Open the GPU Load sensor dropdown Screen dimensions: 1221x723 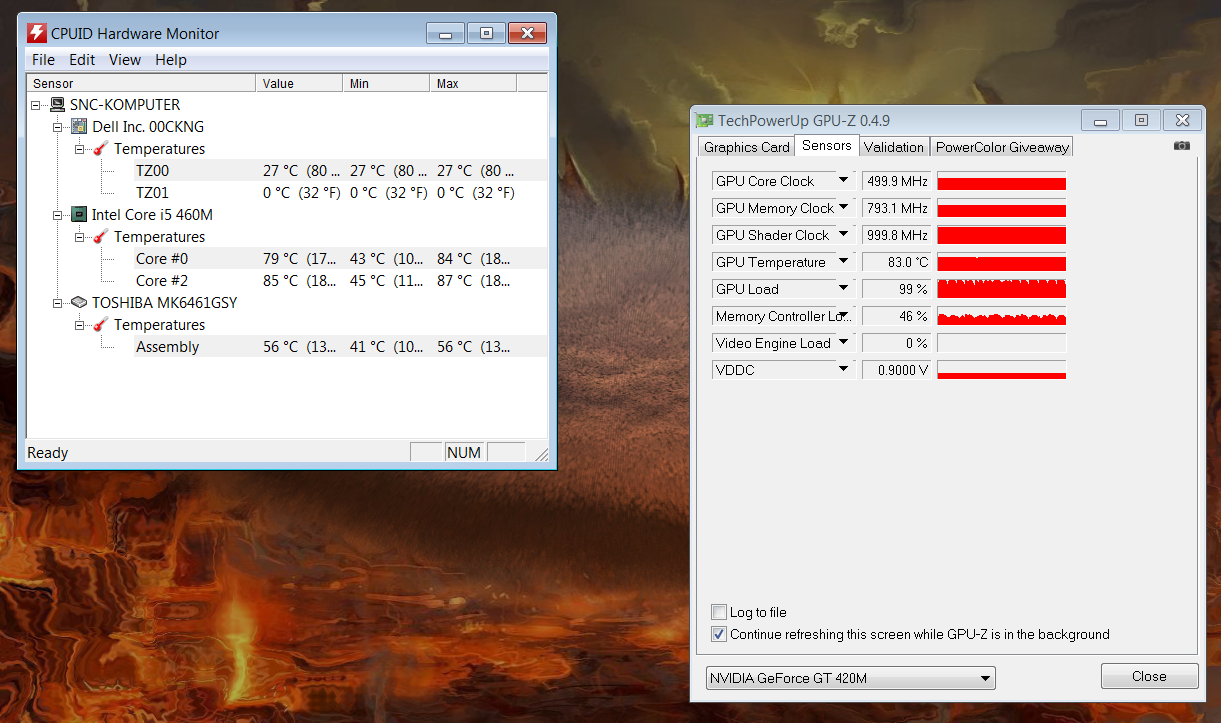[x=844, y=289]
